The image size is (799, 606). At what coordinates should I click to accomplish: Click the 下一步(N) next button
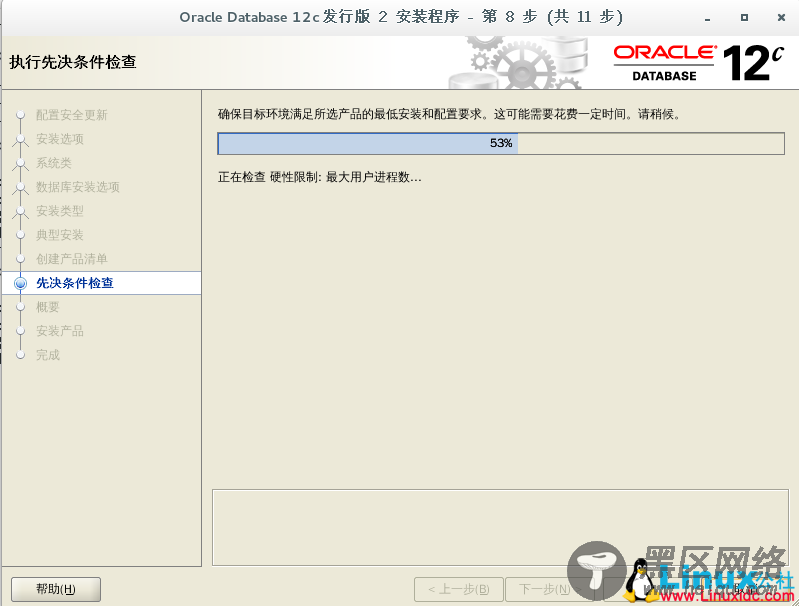click(x=549, y=589)
